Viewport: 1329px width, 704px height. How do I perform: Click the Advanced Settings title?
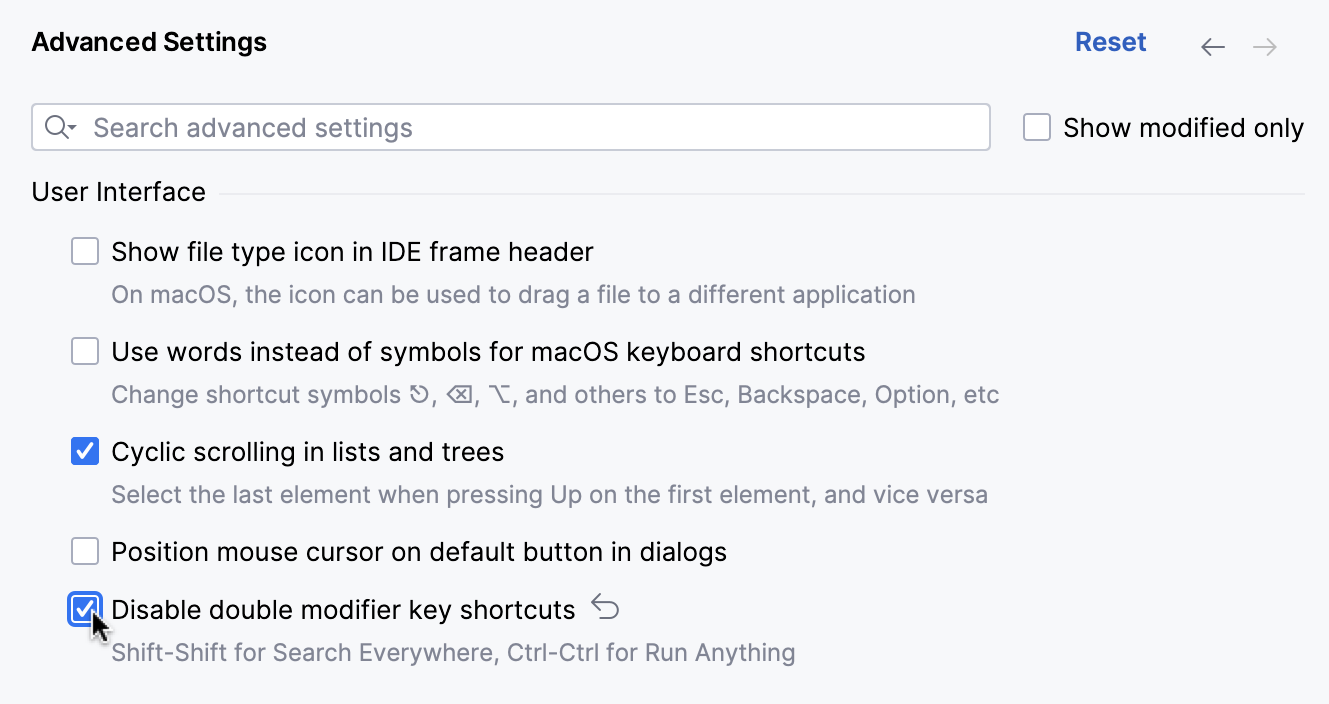point(148,42)
